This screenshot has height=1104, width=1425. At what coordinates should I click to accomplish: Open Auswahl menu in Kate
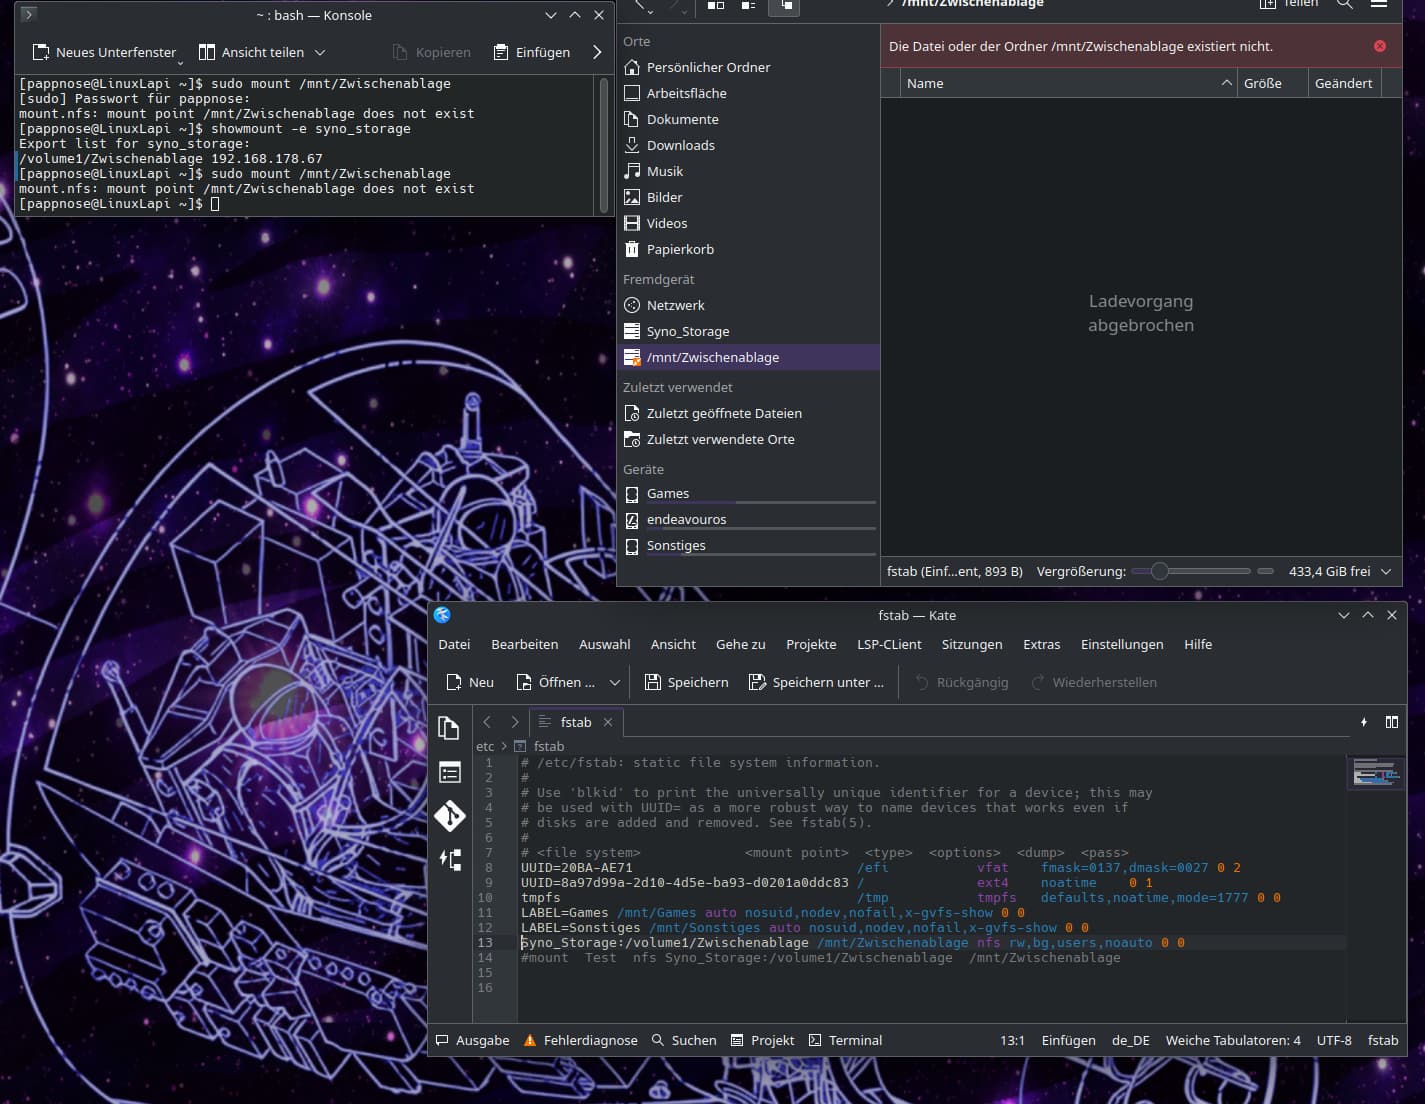point(605,644)
